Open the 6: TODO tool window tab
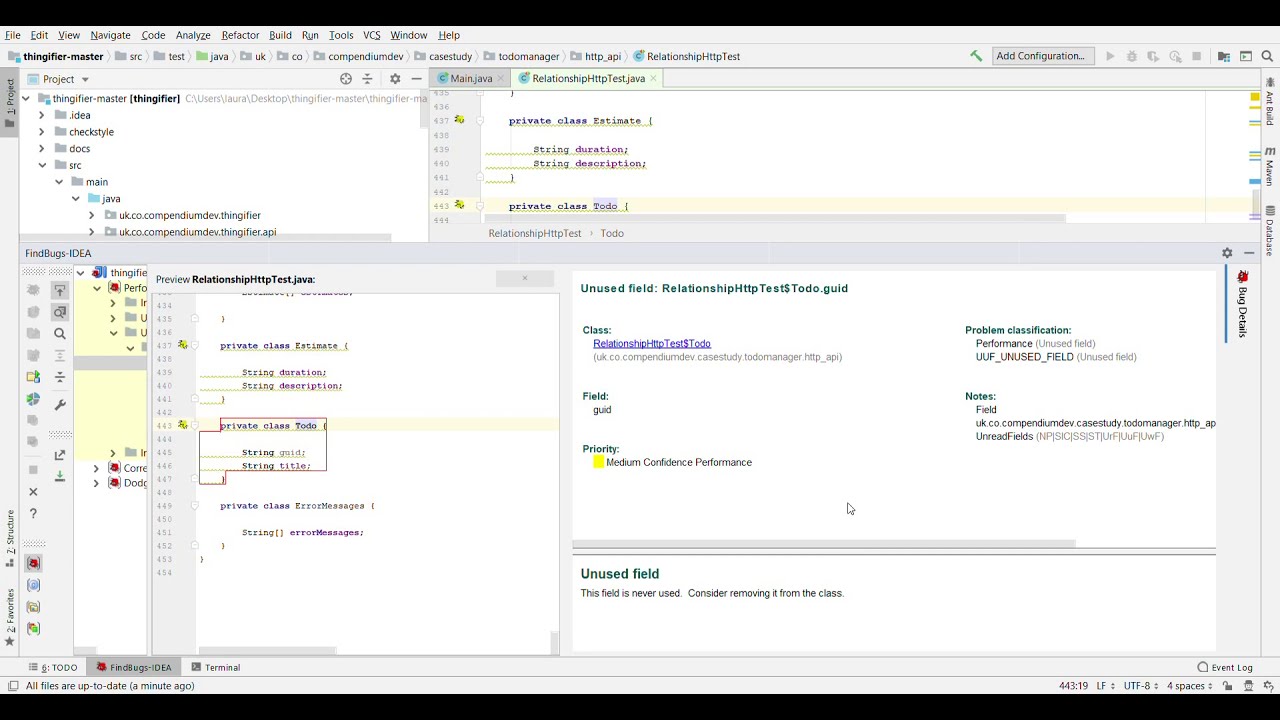 point(53,667)
